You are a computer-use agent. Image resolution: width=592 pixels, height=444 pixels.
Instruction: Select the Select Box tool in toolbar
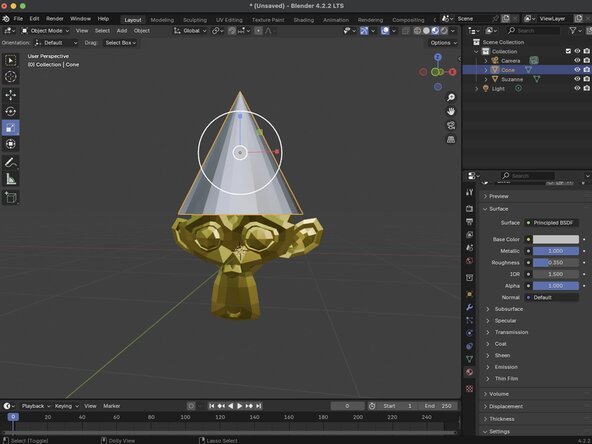pyautogui.click(x=11, y=60)
